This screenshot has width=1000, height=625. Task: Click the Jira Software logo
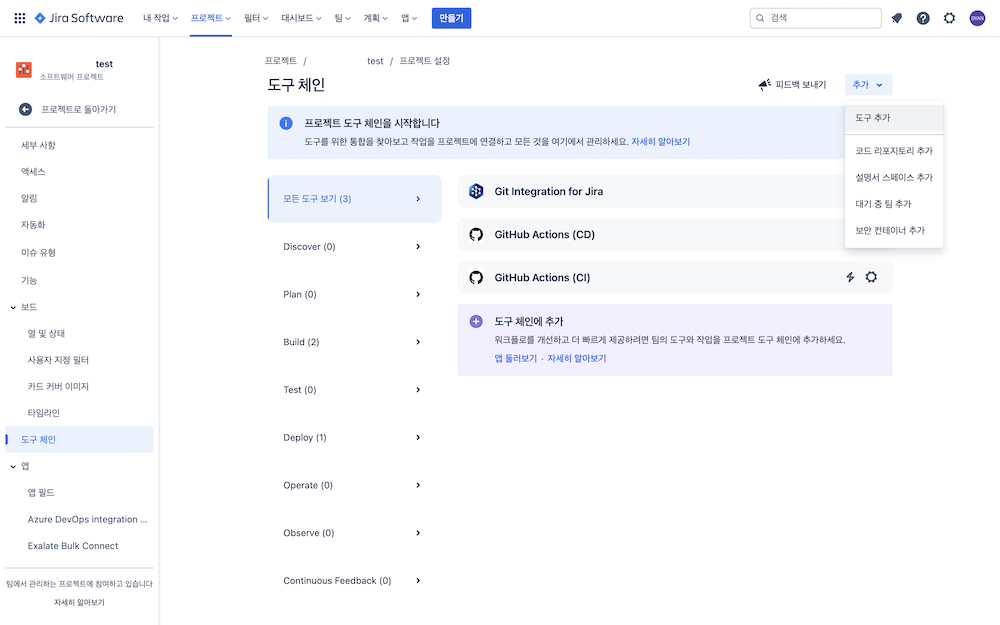[79, 18]
